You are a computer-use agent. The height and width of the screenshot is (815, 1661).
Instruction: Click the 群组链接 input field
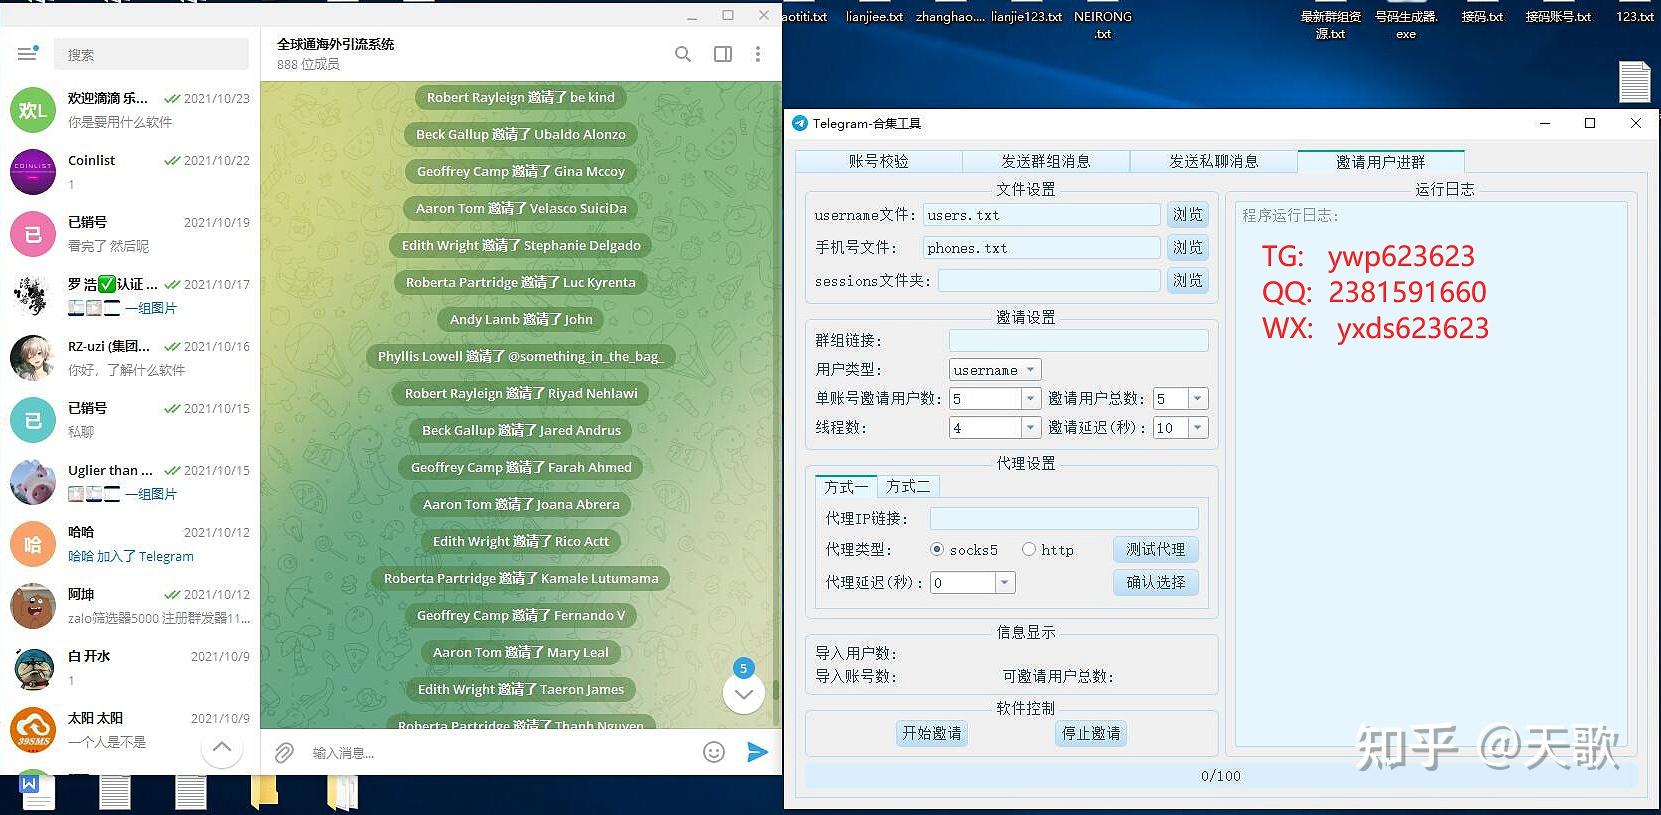tap(1078, 340)
